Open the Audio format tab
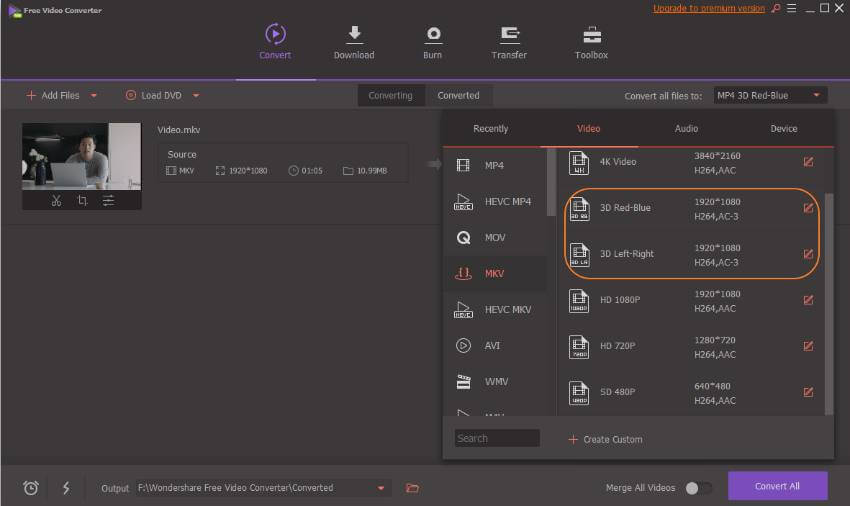Viewport: 850px width, 506px height. [x=686, y=129]
